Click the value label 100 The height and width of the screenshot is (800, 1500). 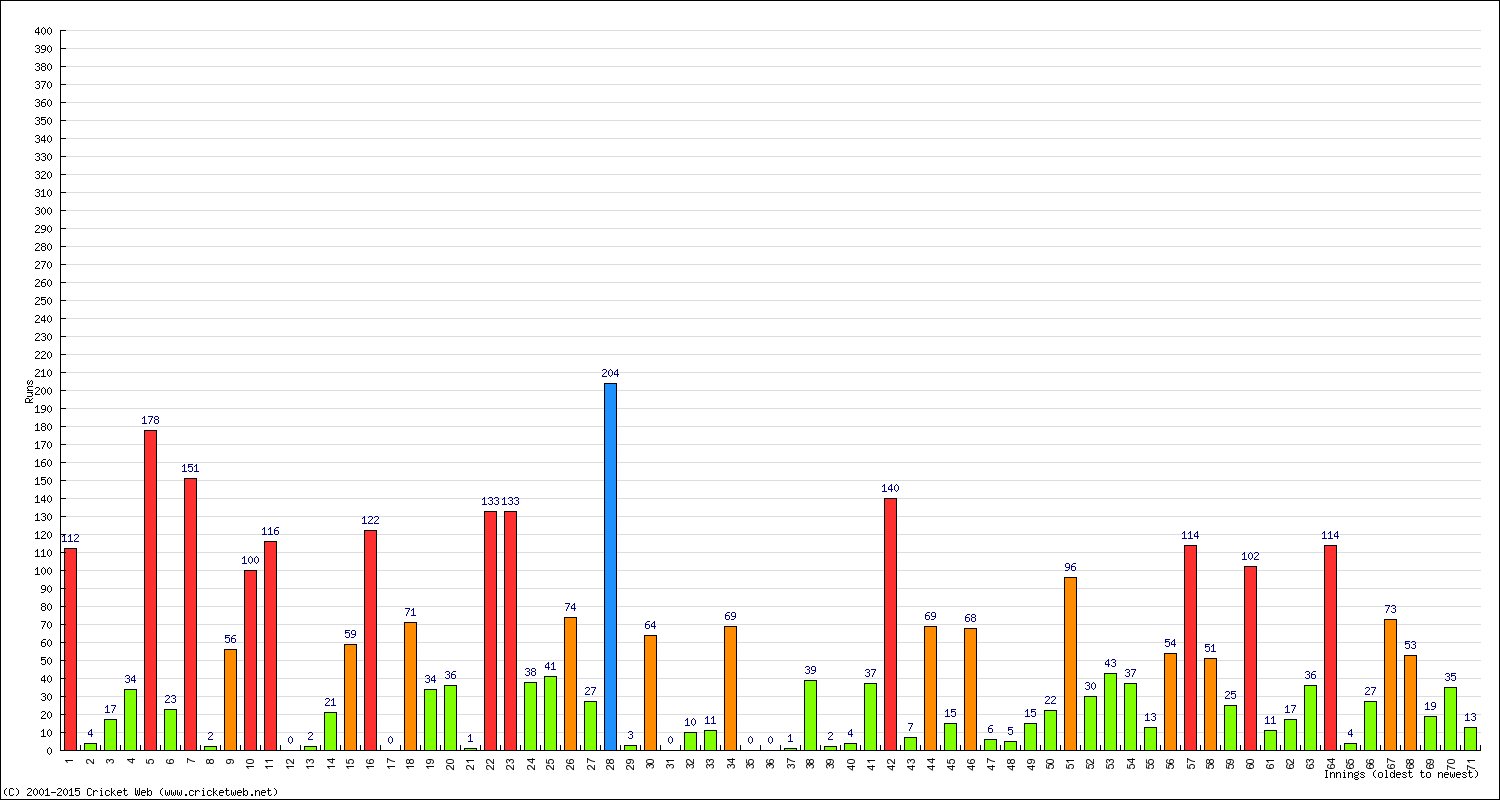pyautogui.click(x=250, y=560)
